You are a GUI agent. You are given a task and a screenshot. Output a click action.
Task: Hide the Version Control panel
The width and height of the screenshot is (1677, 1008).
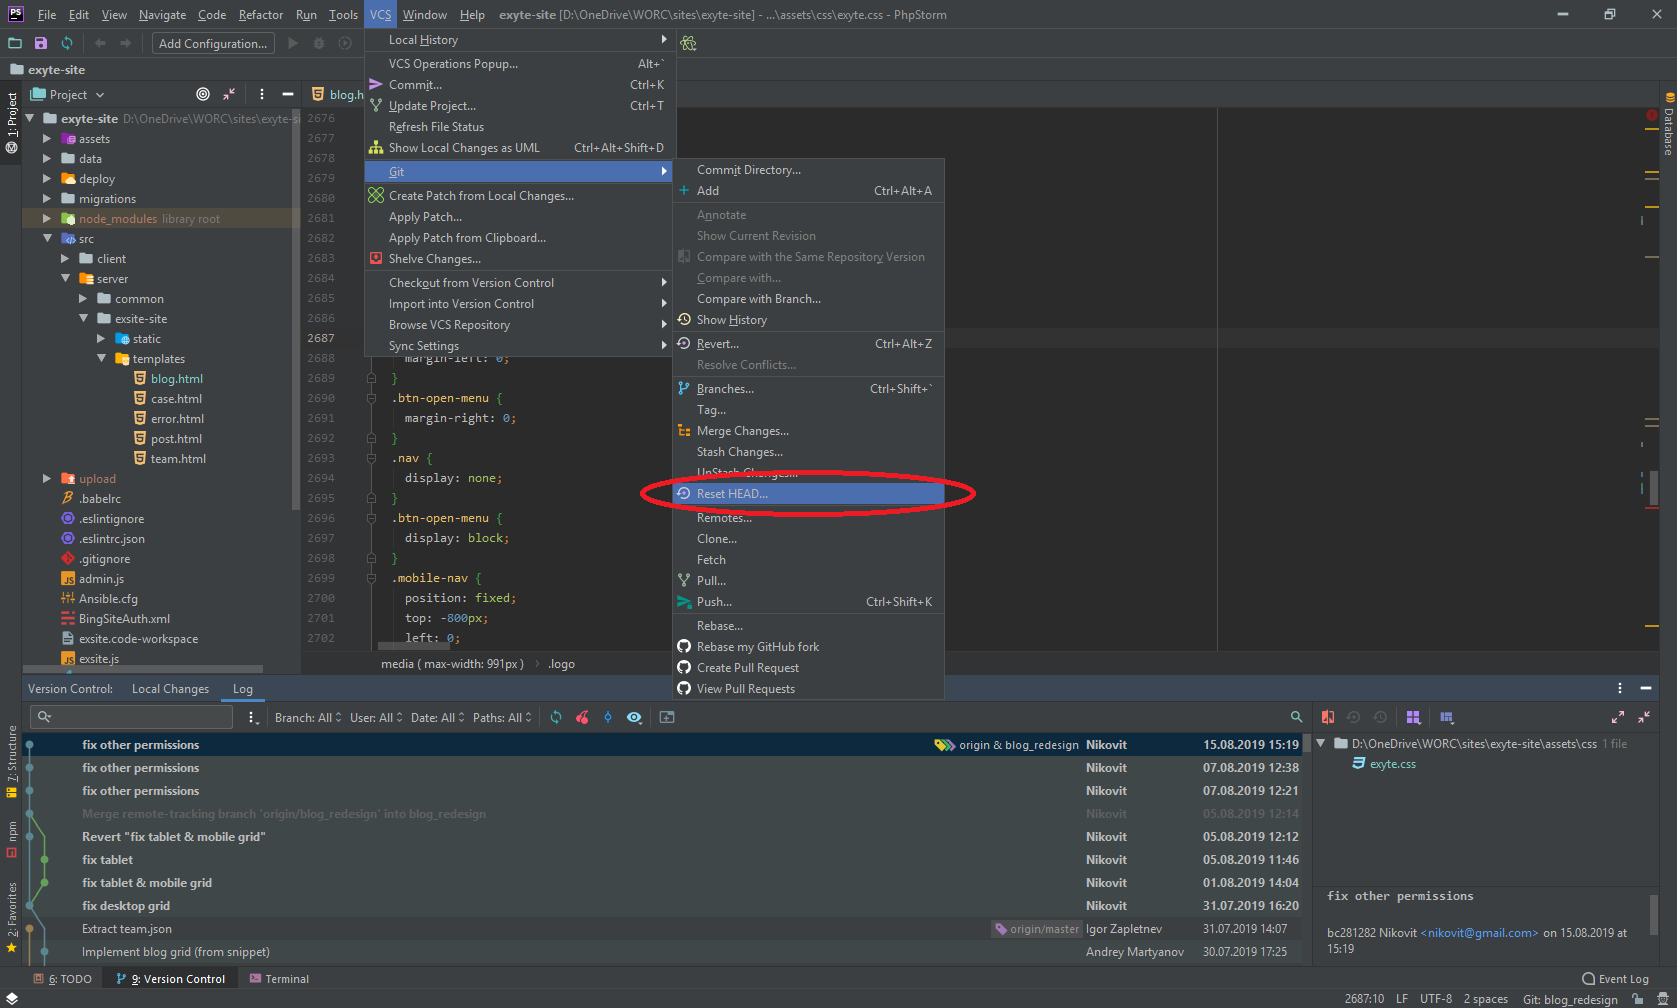pos(1646,688)
